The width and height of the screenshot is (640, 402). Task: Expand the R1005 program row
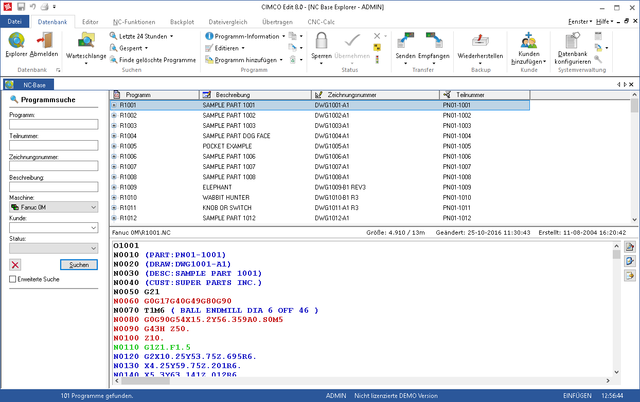114,146
